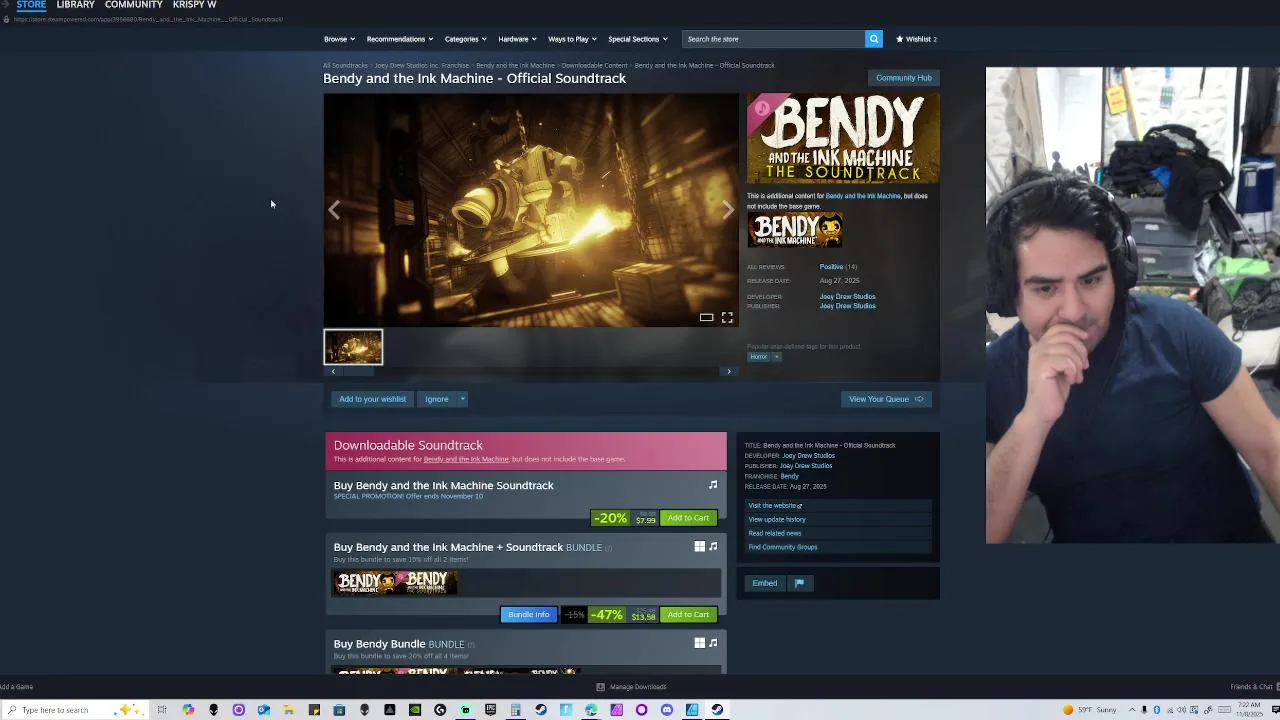Open the Windows notification center icon
The height and width of the screenshot is (720, 1280).
pyautogui.click(x=1275, y=709)
